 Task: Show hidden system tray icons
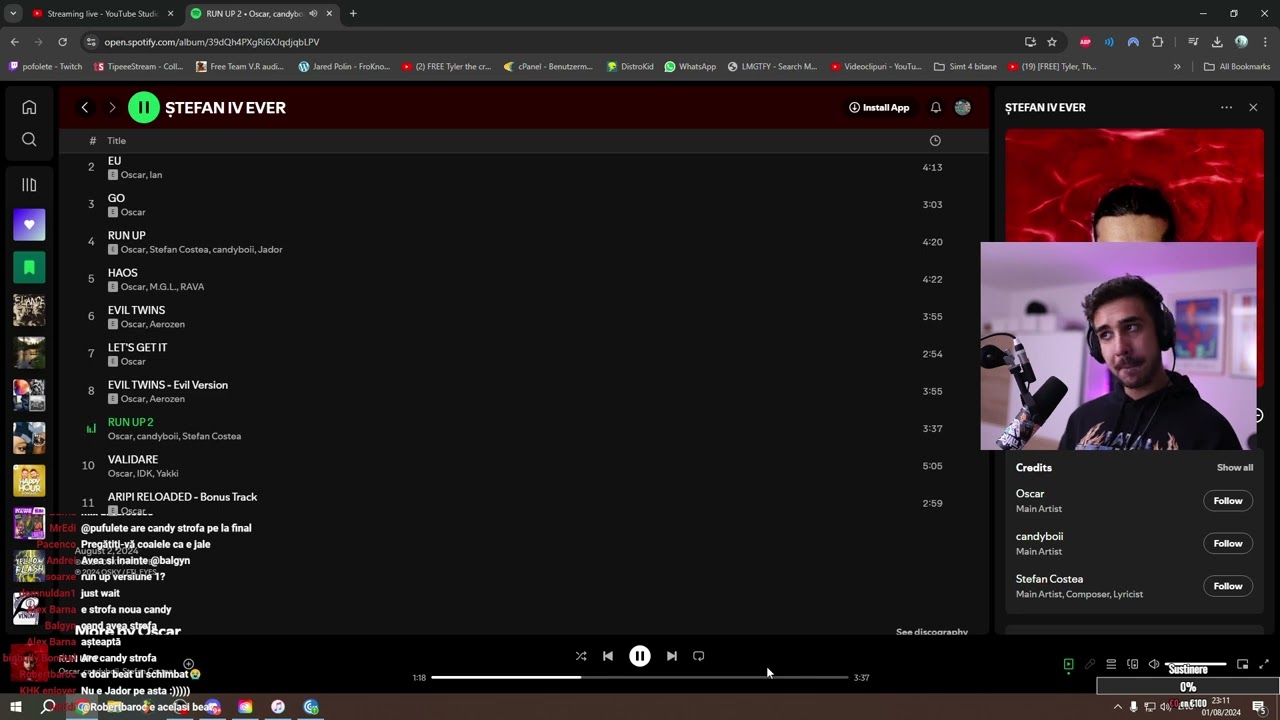tap(1118, 707)
